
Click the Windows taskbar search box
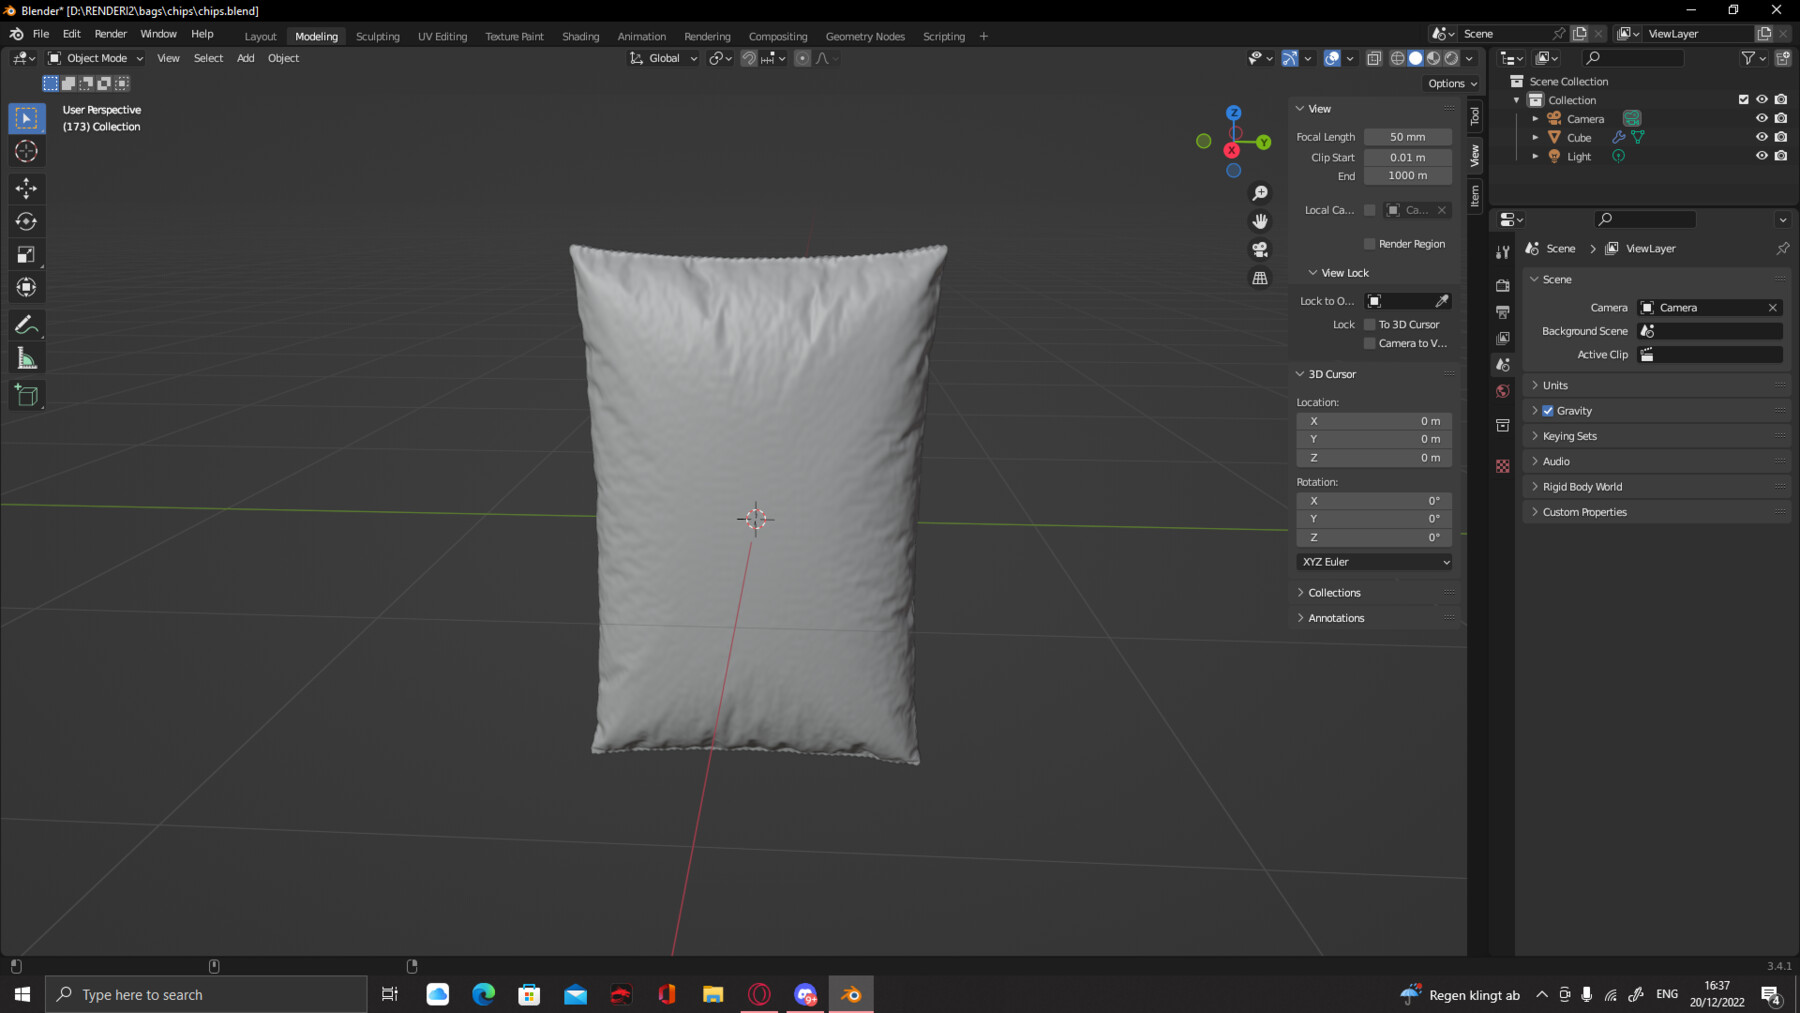click(x=206, y=994)
